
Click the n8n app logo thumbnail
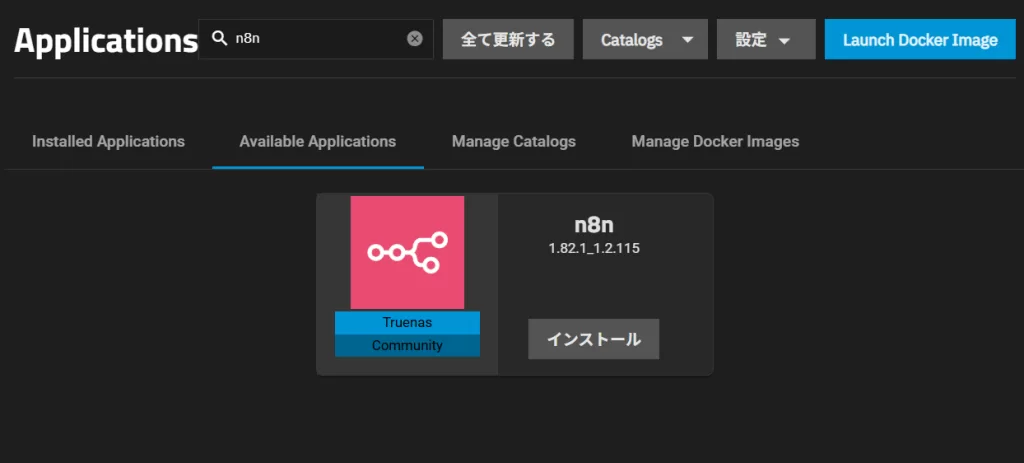(x=408, y=252)
